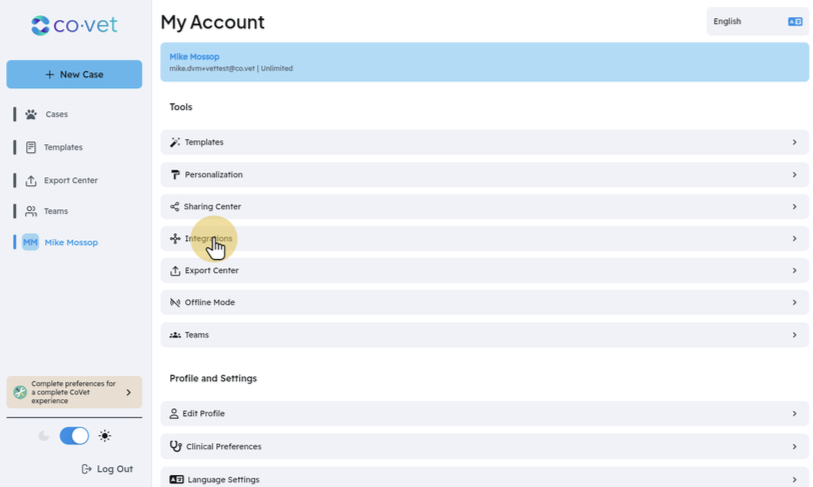
Task: Click the language icon in English selector
Action: tap(795, 21)
